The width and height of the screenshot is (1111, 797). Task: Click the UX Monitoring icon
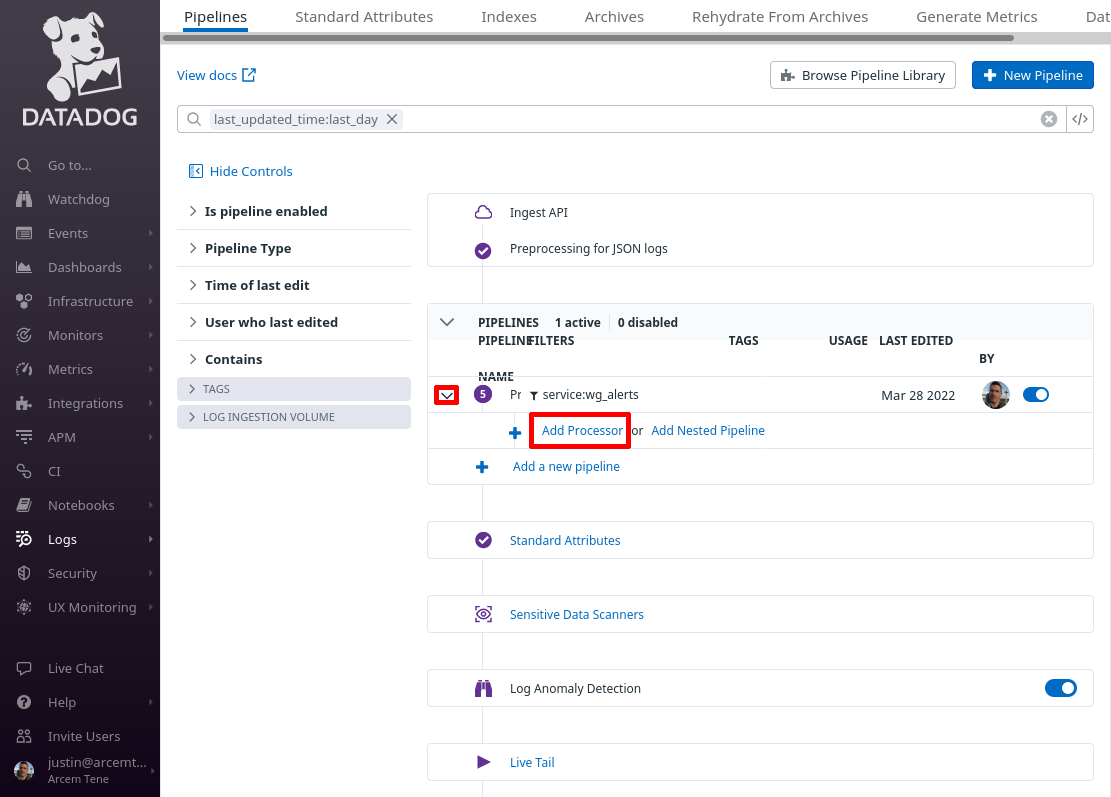pyautogui.click(x=24, y=607)
